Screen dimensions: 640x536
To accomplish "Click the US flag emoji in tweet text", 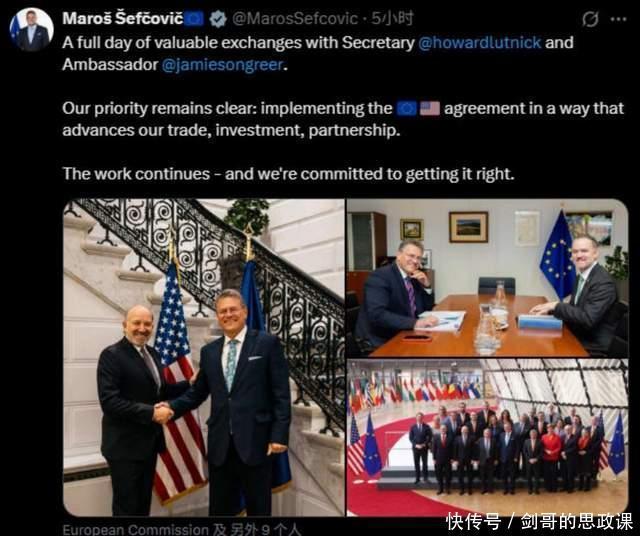I will (430, 109).
